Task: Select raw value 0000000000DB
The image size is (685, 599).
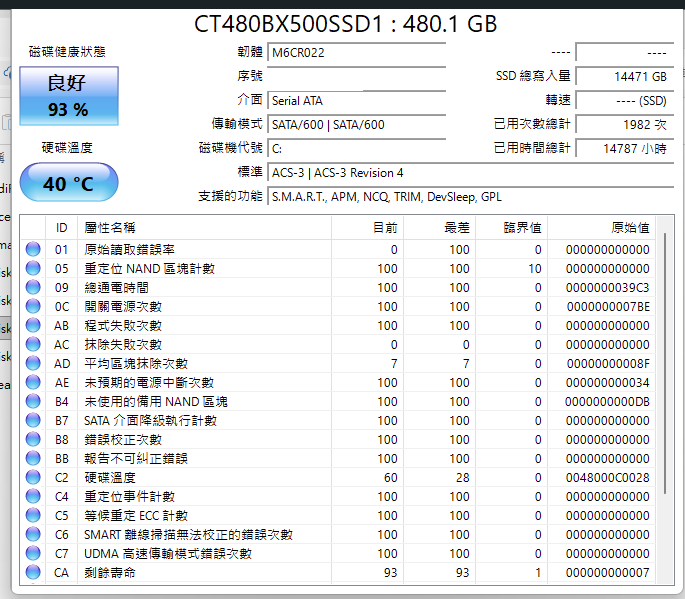Action: pos(608,402)
